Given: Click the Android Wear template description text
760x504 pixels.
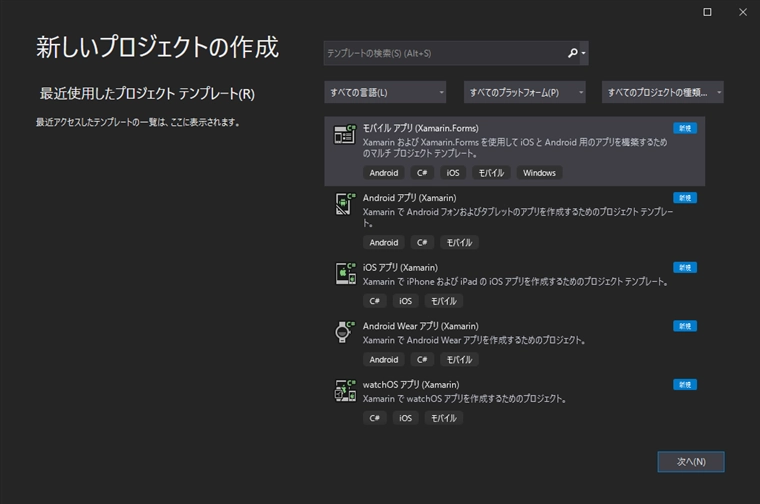Looking at the screenshot, I should [474, 340].
